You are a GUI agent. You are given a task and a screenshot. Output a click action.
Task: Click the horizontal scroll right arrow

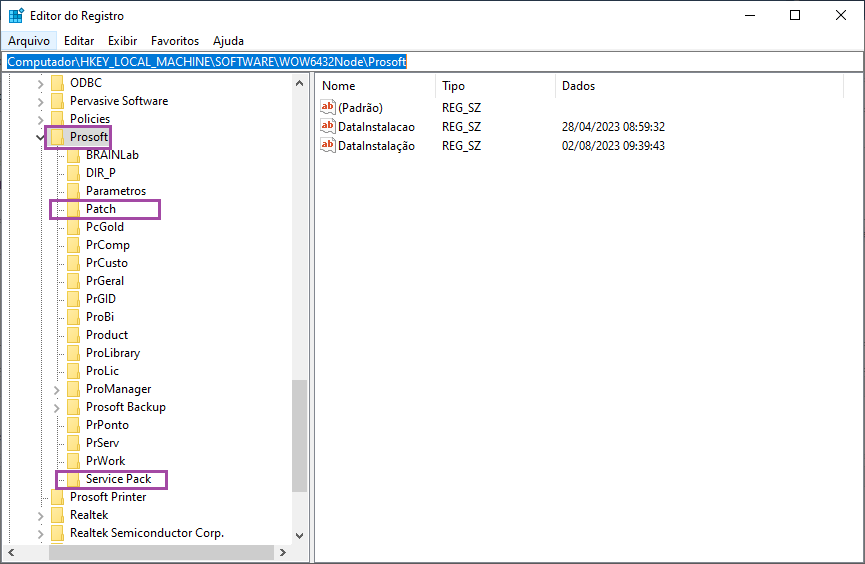coord(283,552)
